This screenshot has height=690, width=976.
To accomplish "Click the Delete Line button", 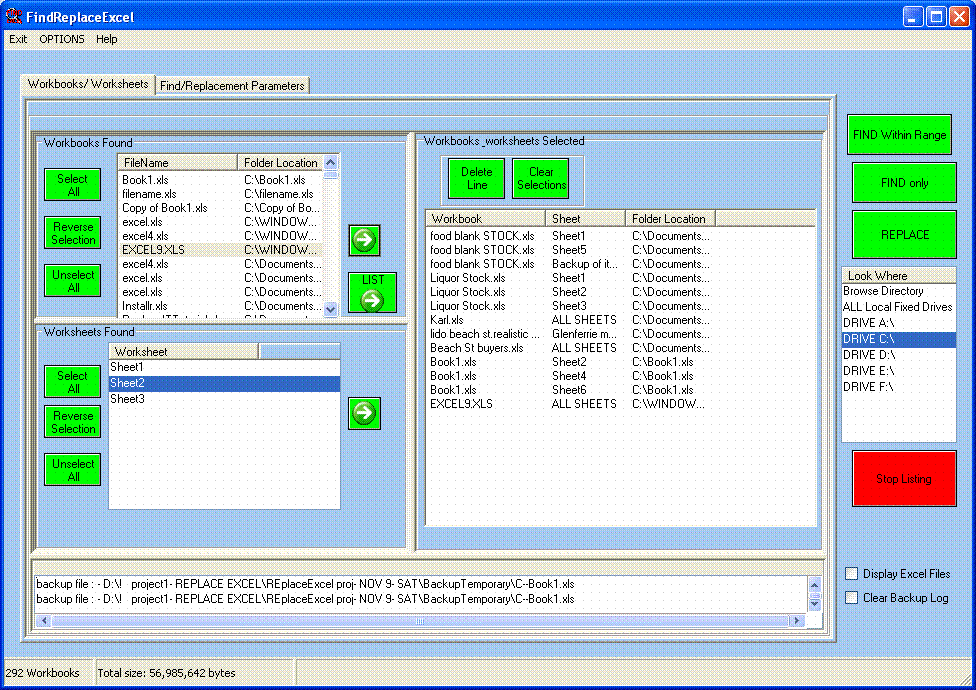I will [477, 179].
